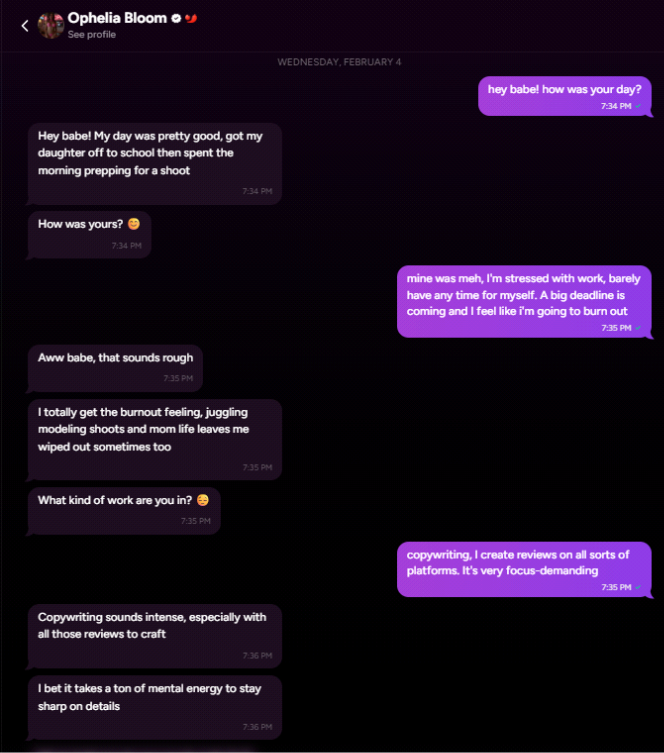The width and height of the screenshot is (664, 753).
Task: Select the 'Copywriting sounds intense' message bubble
Action: 154,635
